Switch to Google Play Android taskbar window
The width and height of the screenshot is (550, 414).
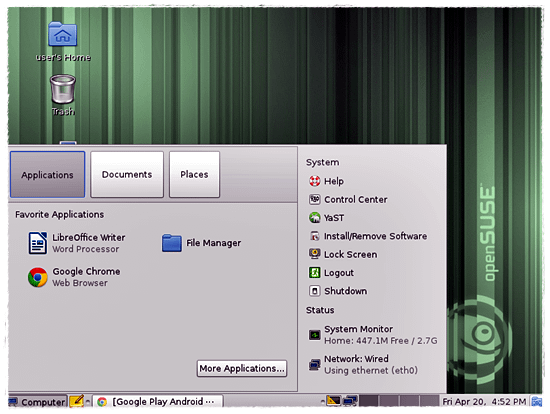tap(158, 401)
